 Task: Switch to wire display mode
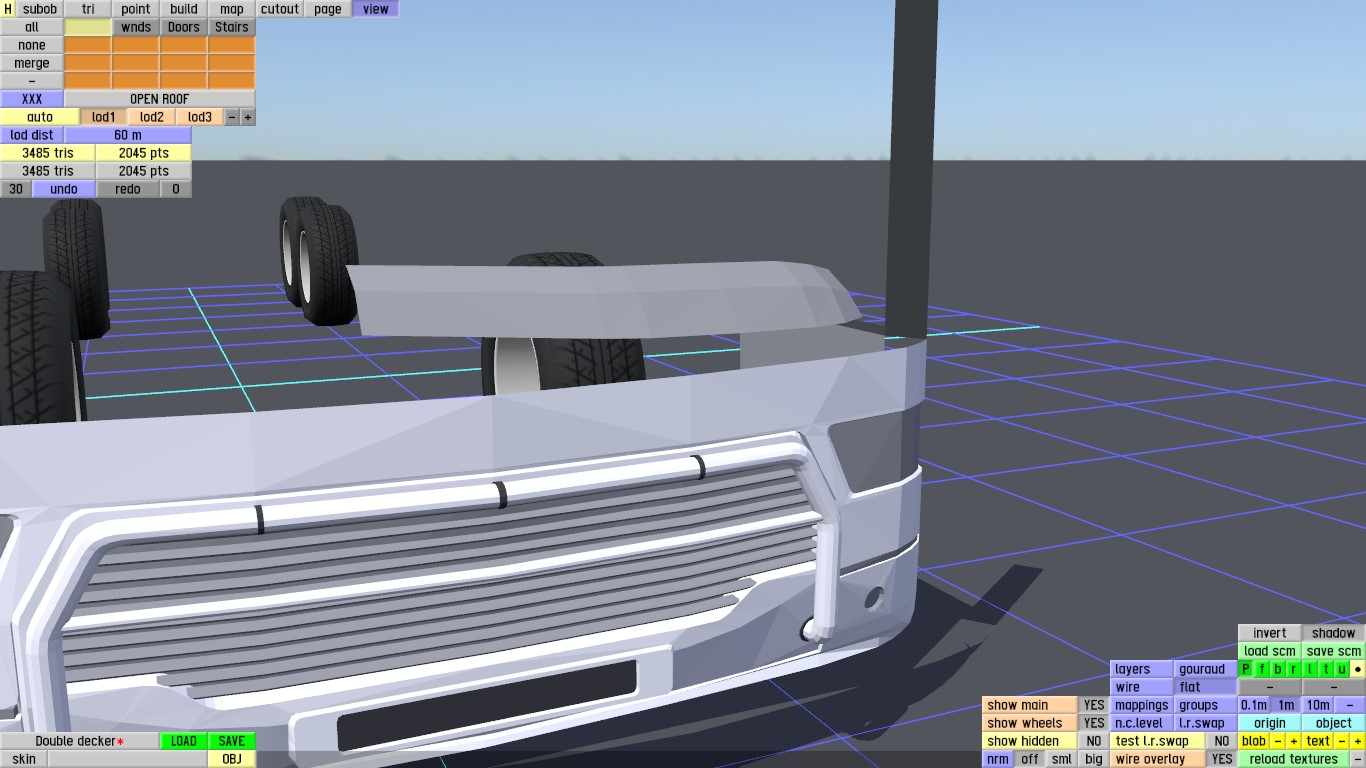pos(1142,687)
